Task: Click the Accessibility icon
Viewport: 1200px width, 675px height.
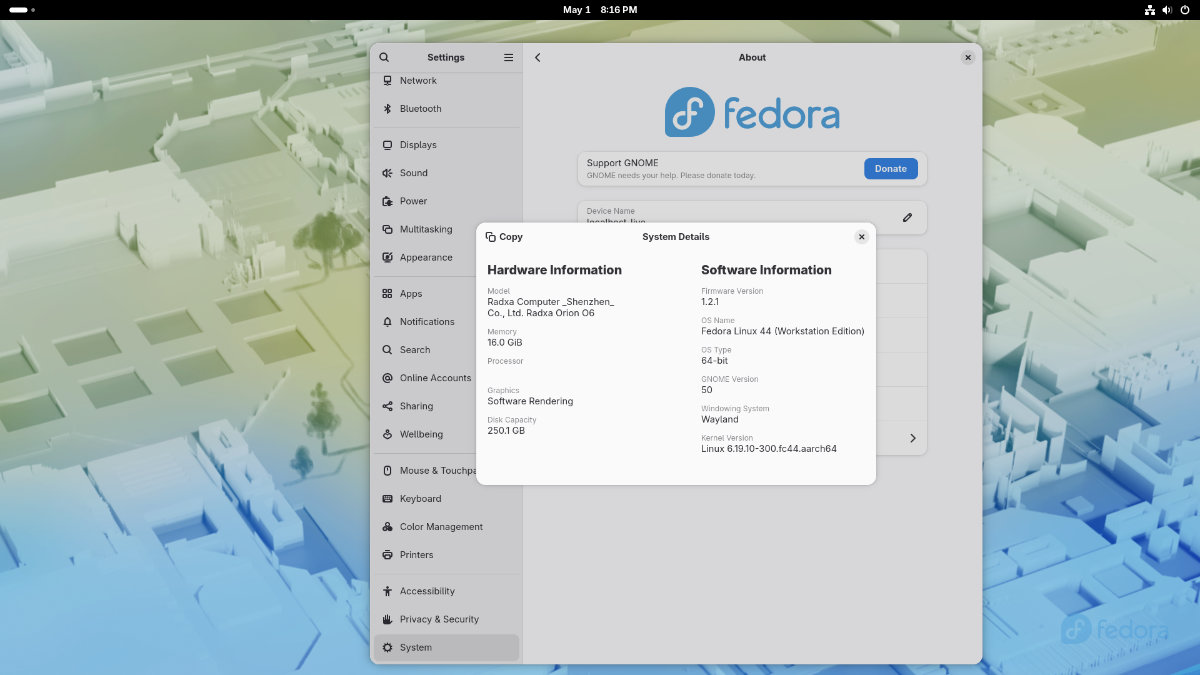Action: [x=387, y=591]
